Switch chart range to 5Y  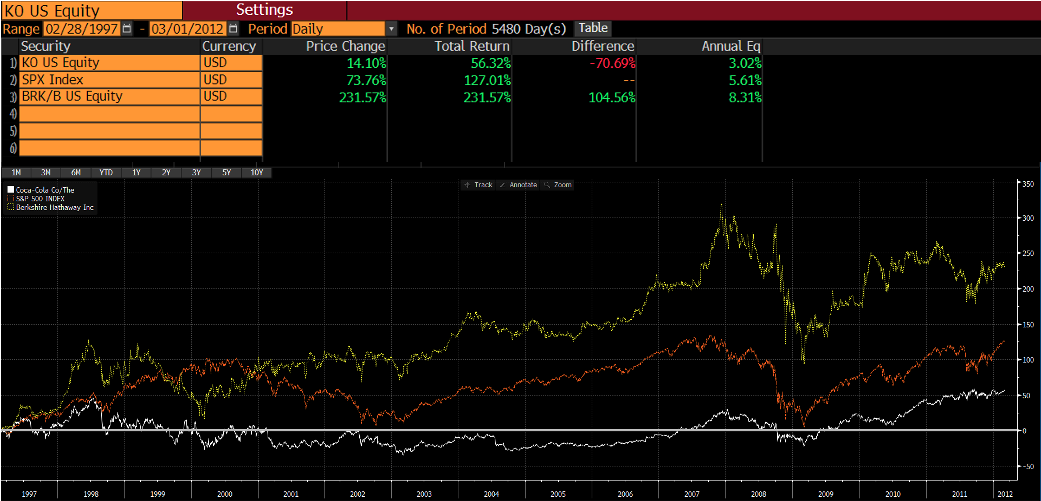click(226, 172)
